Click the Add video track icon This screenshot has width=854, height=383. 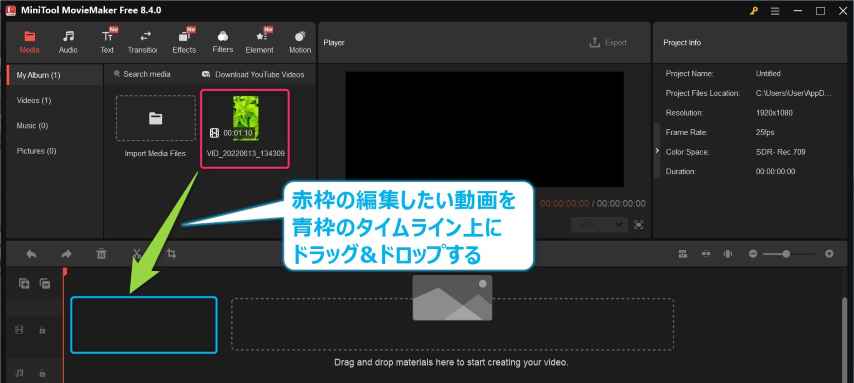point(24,283)
